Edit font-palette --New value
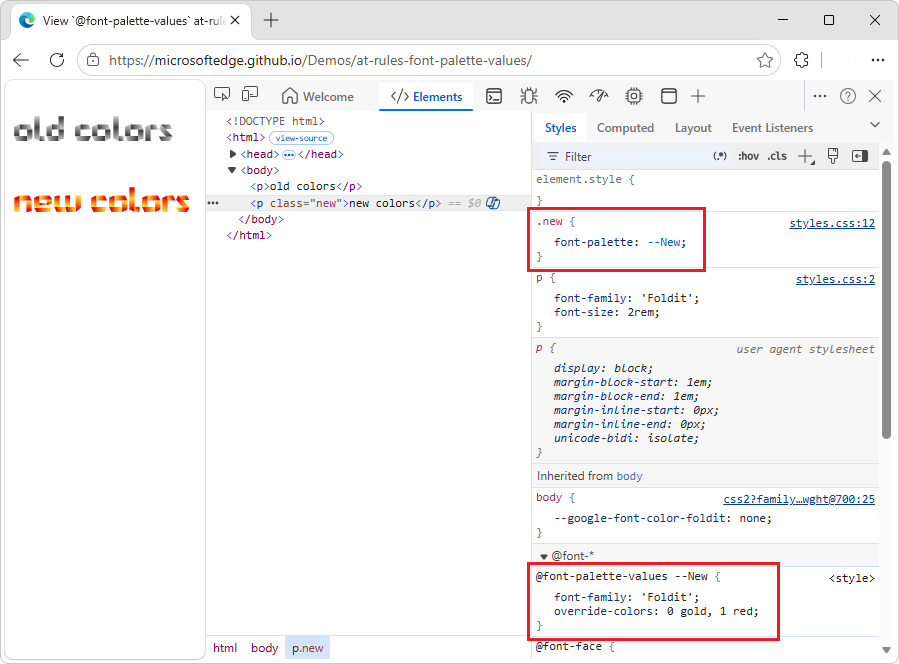899x664 pixels. pos(664,243)
